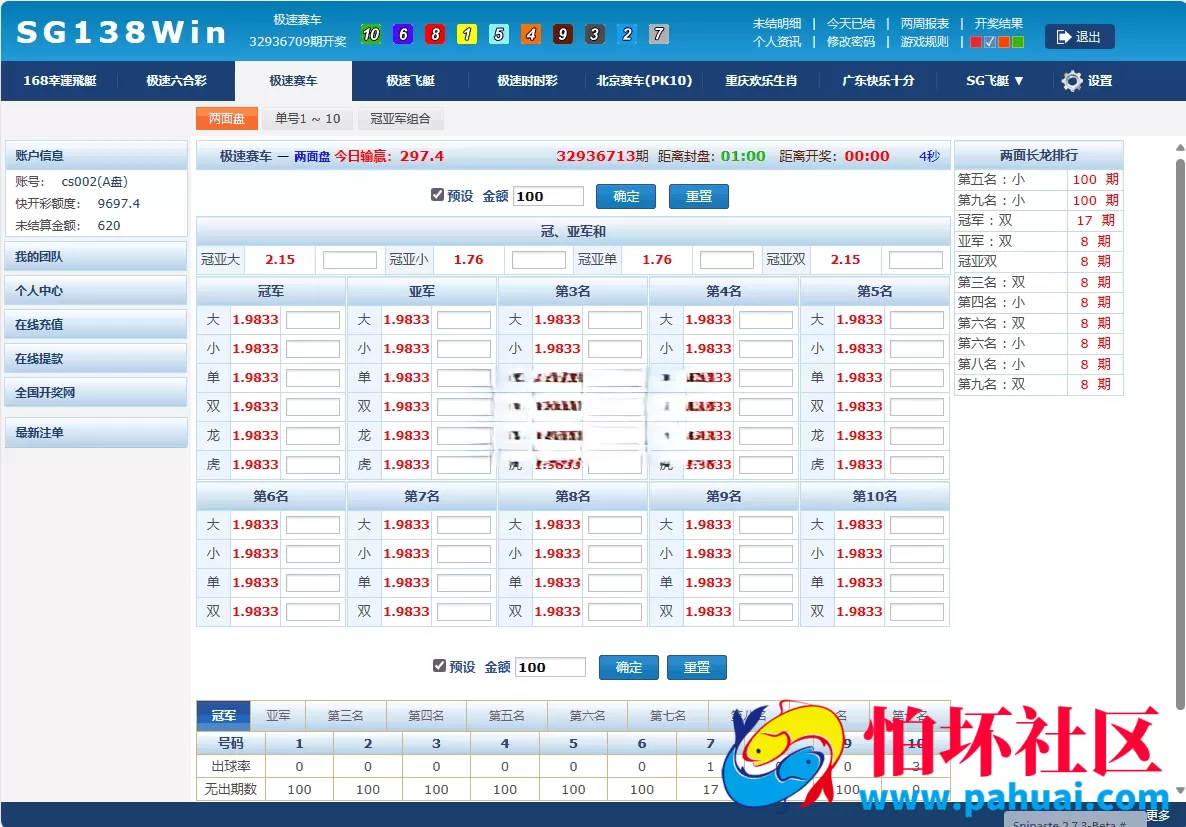This screenshot has height=827, width=1186.
Task: Click the gray number 7 ball
Action: coord(659,34)
